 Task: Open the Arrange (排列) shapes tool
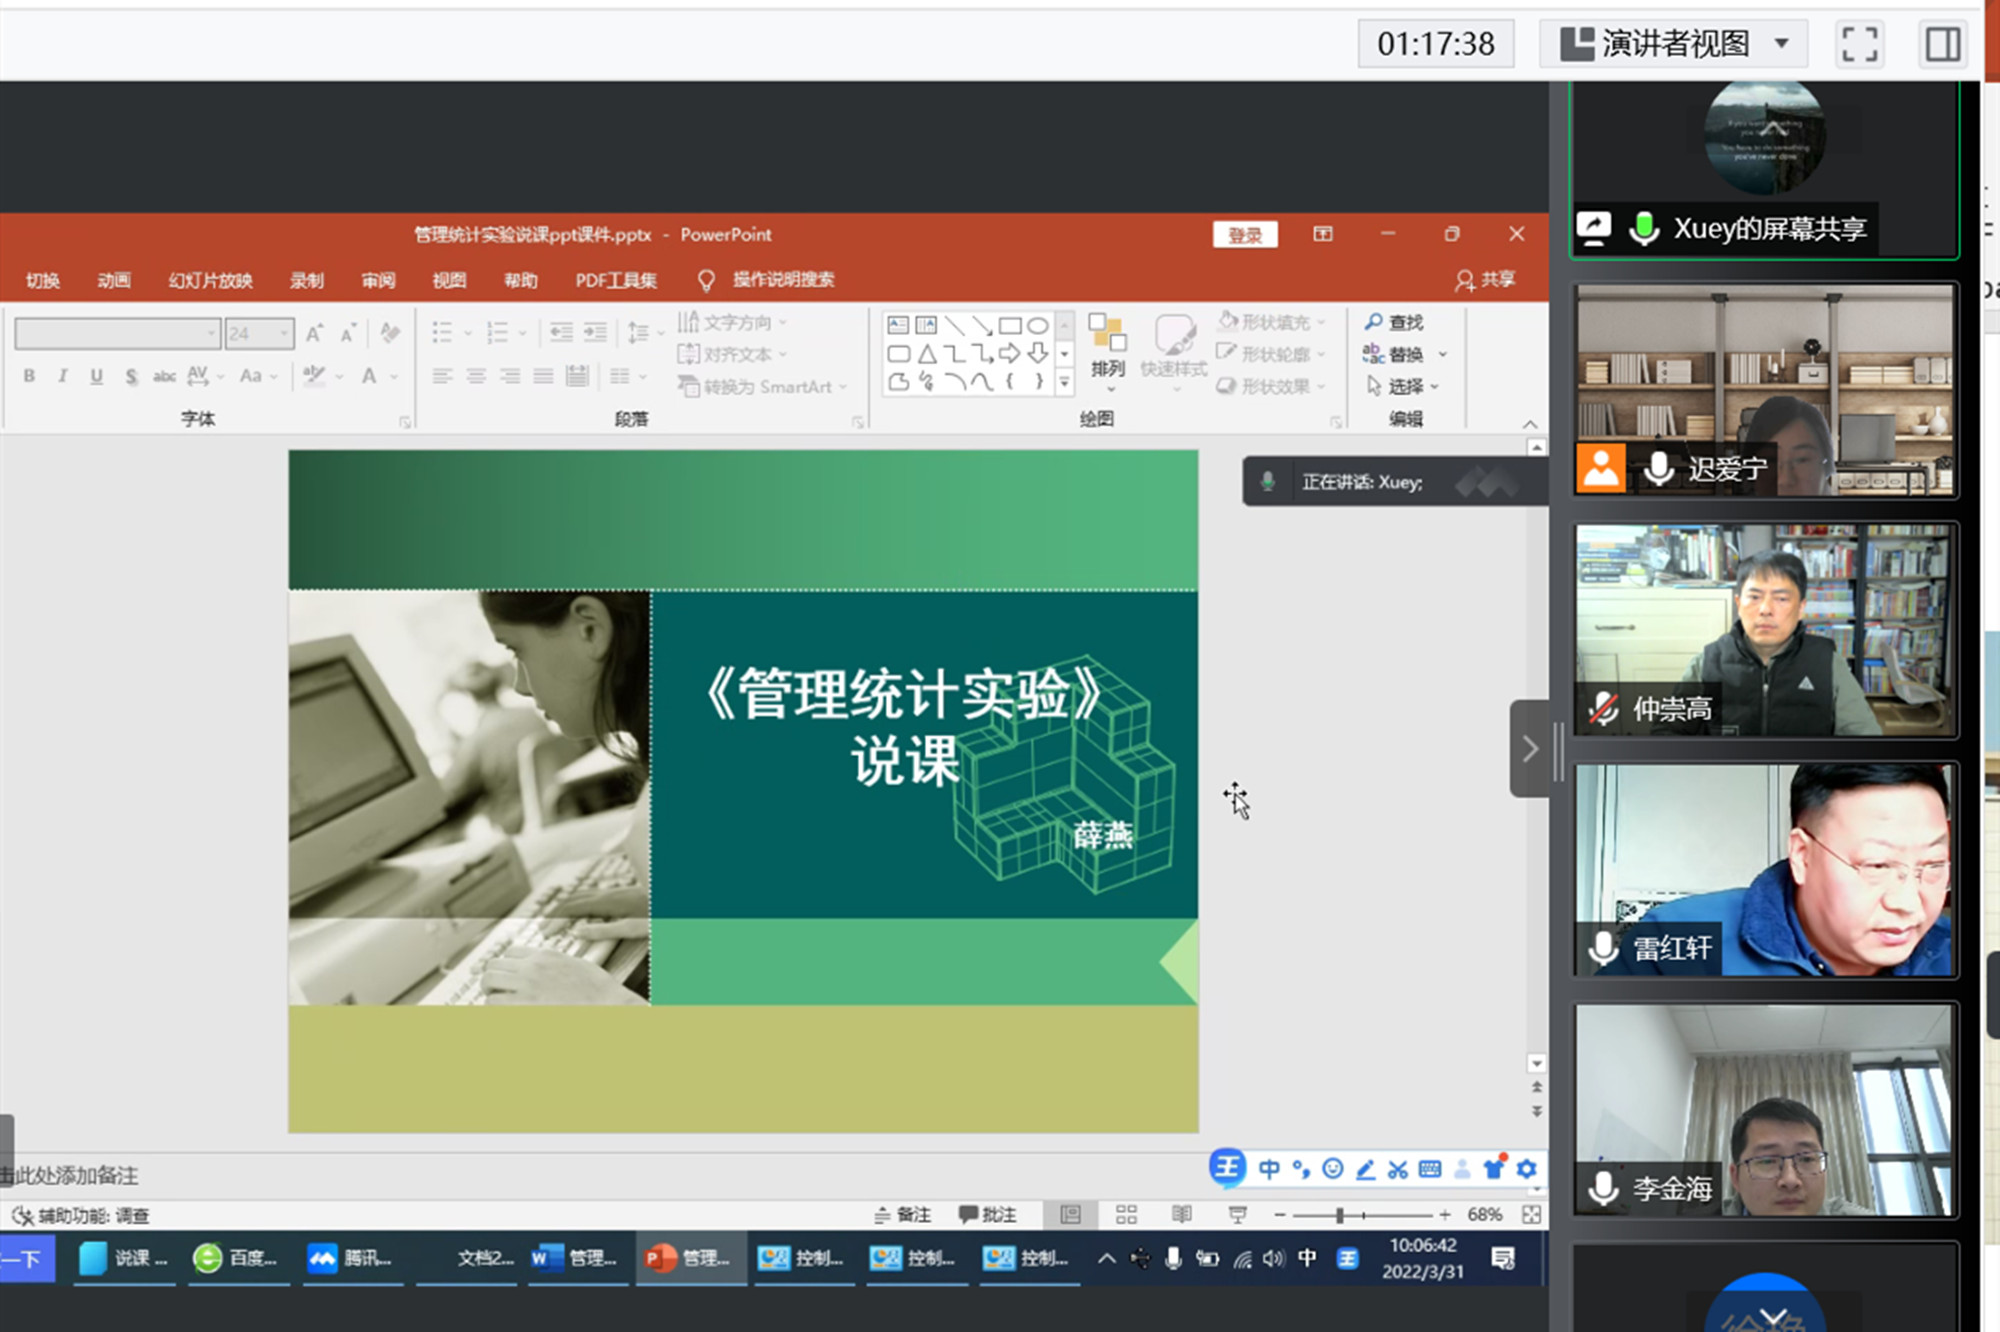click(x=1108, y=346)
